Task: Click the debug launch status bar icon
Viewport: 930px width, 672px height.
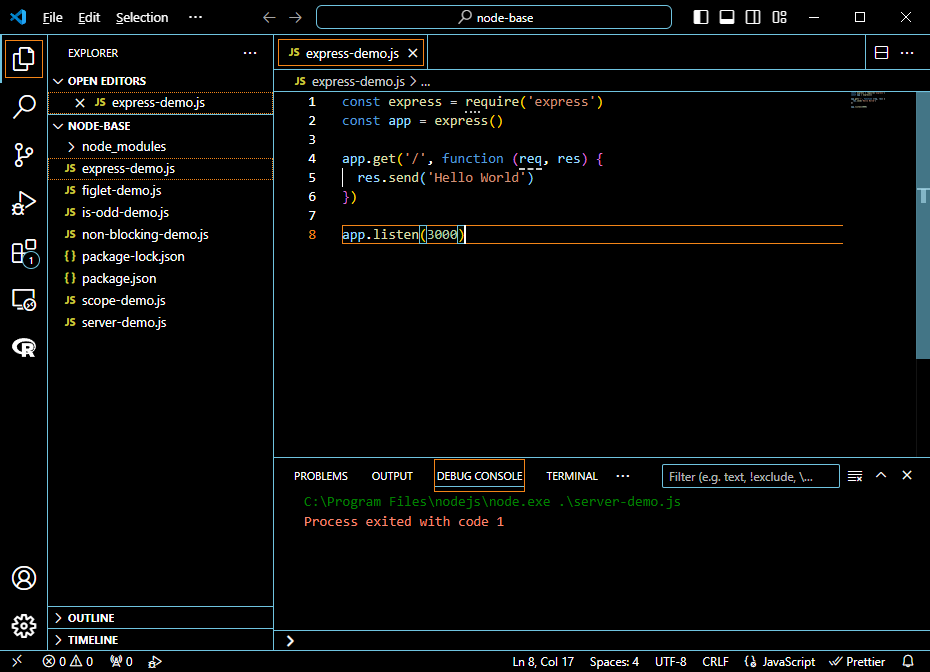Action: tap(154, 661)
